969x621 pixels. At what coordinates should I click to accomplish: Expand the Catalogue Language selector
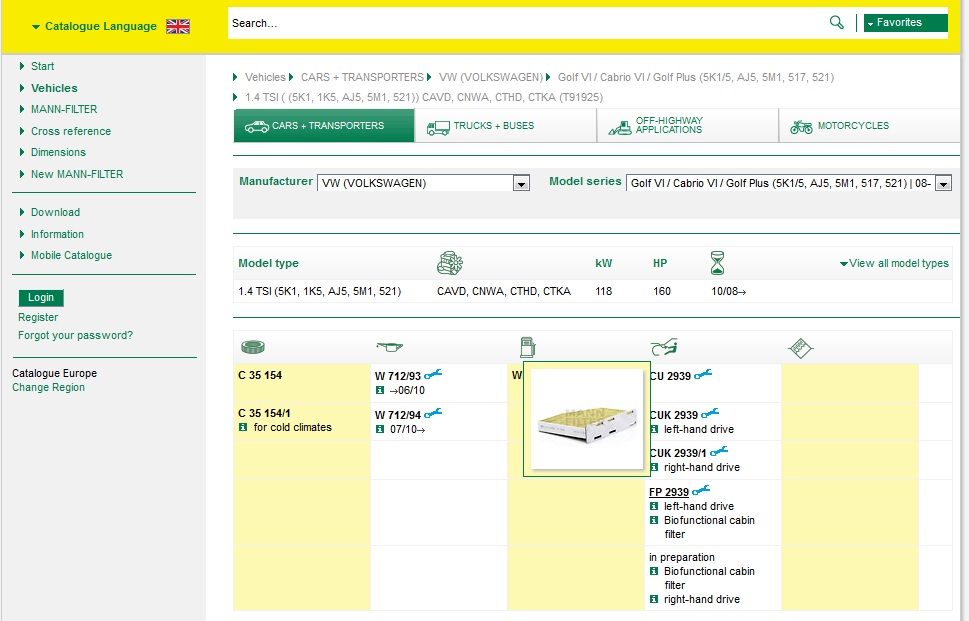[x=94, y=26]
